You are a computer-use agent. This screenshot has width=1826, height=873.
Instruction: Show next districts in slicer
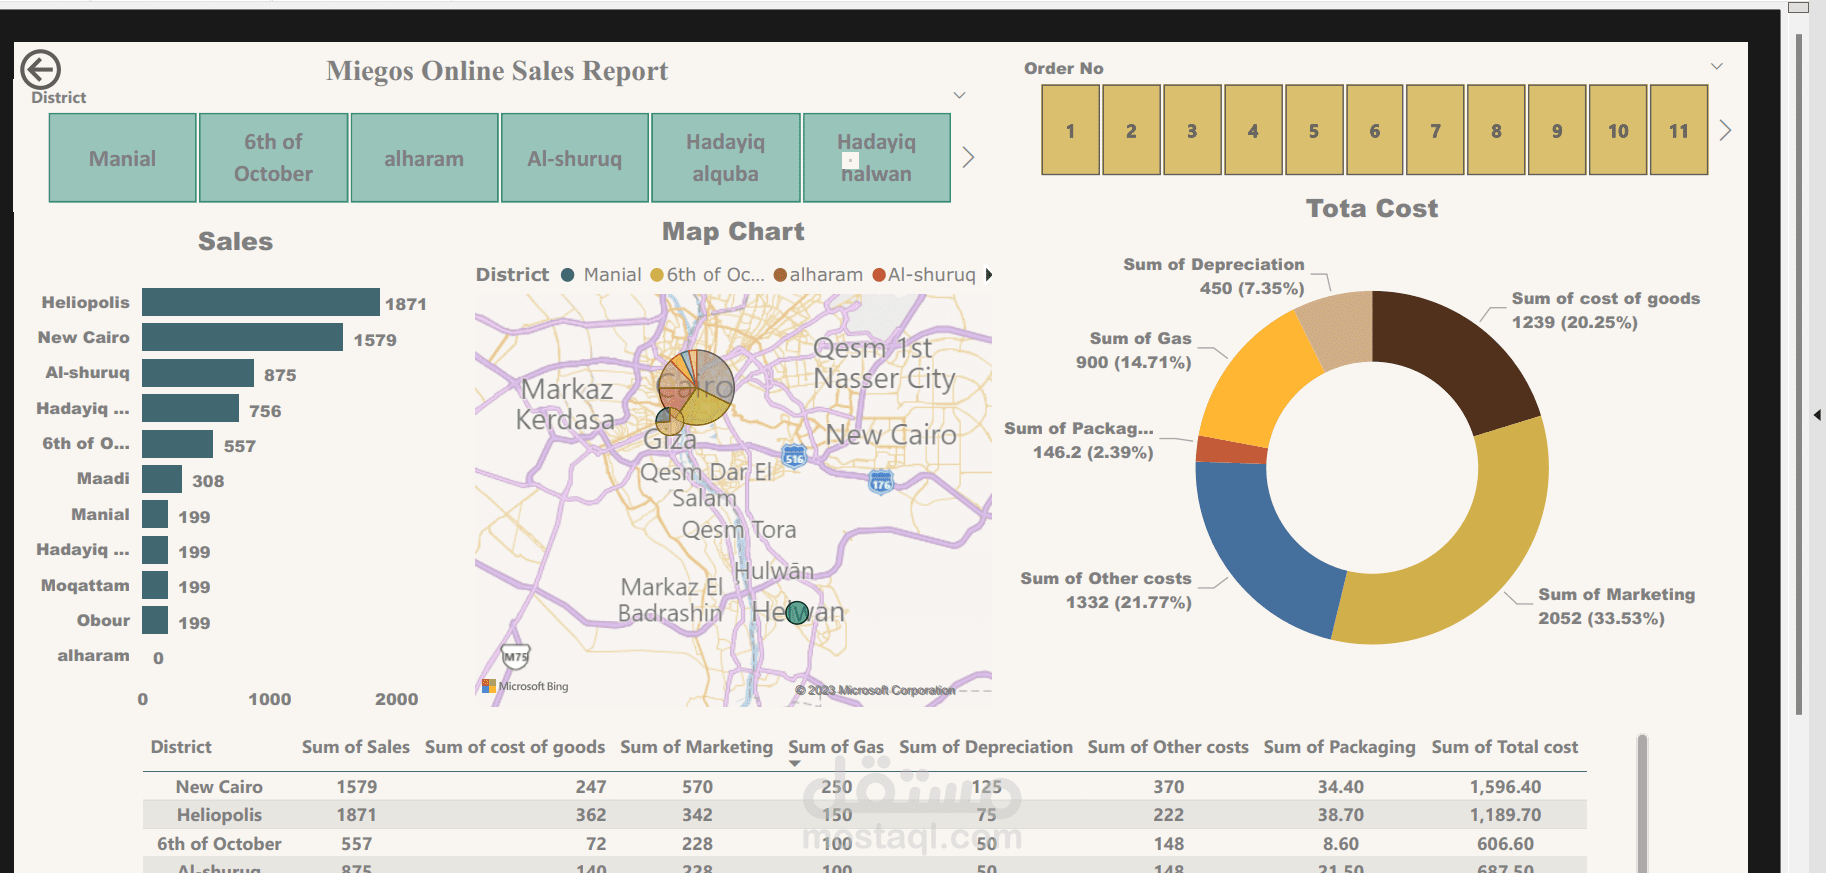967,157
